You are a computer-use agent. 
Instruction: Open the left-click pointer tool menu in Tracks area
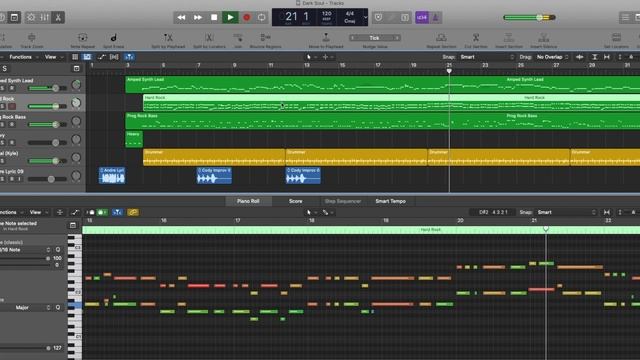[x=311, y=57]
